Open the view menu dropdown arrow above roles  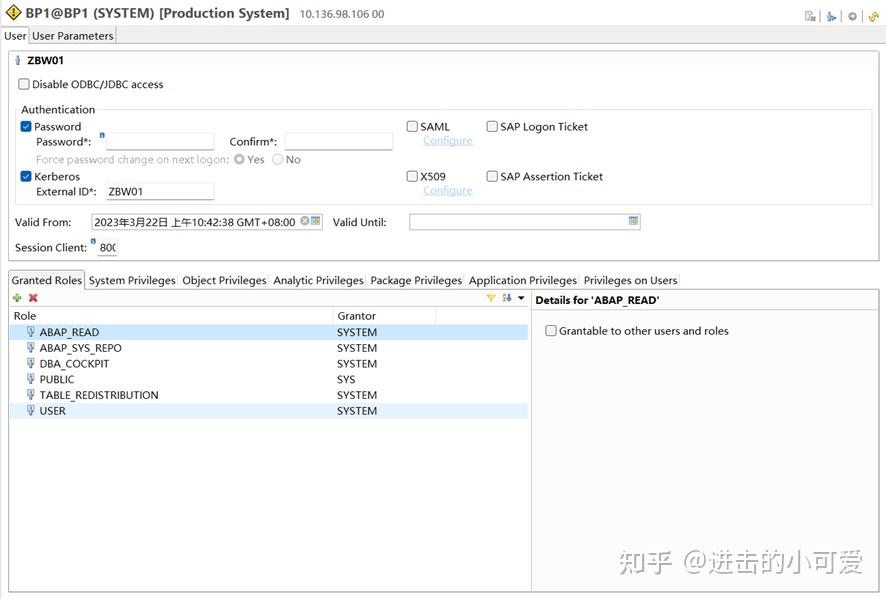521,298
